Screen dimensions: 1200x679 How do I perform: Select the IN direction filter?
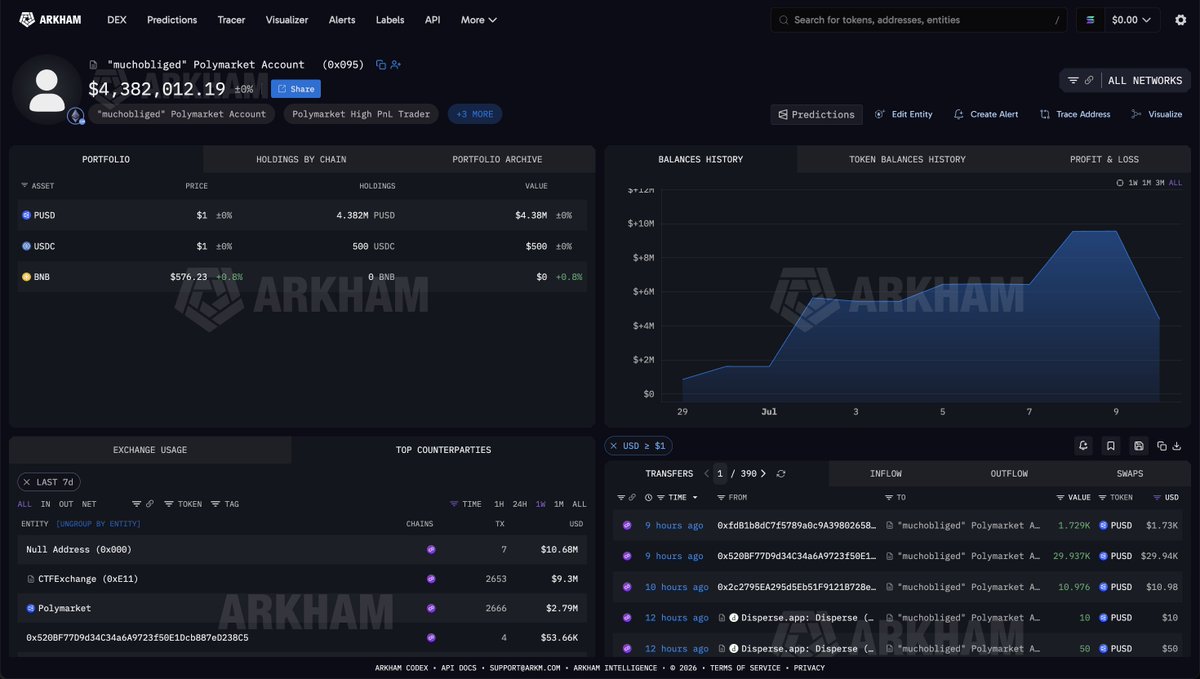click(45, 504)
